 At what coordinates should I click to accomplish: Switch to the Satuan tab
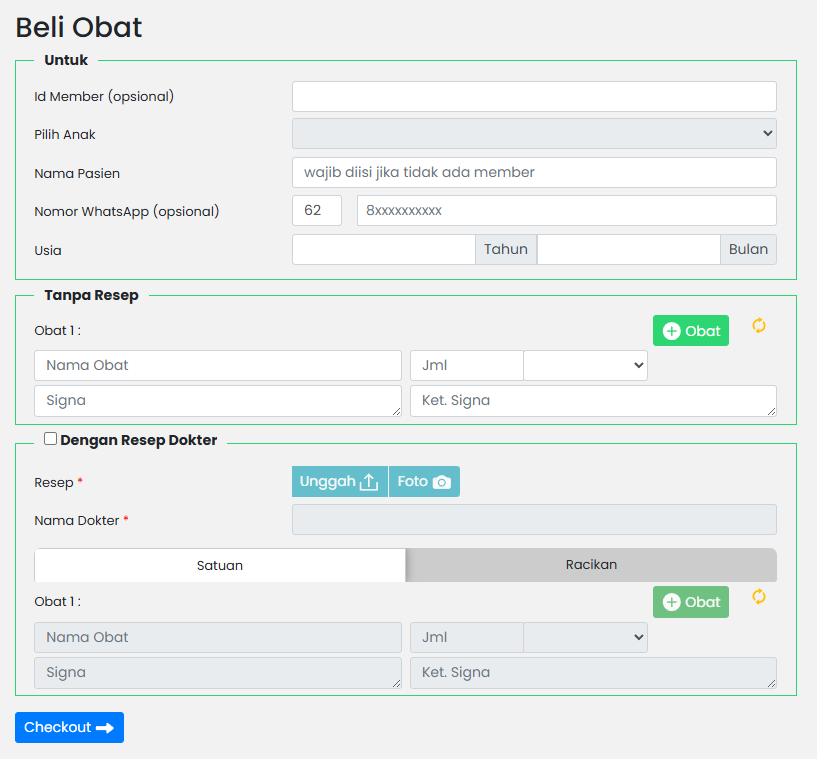pos(220,565)
